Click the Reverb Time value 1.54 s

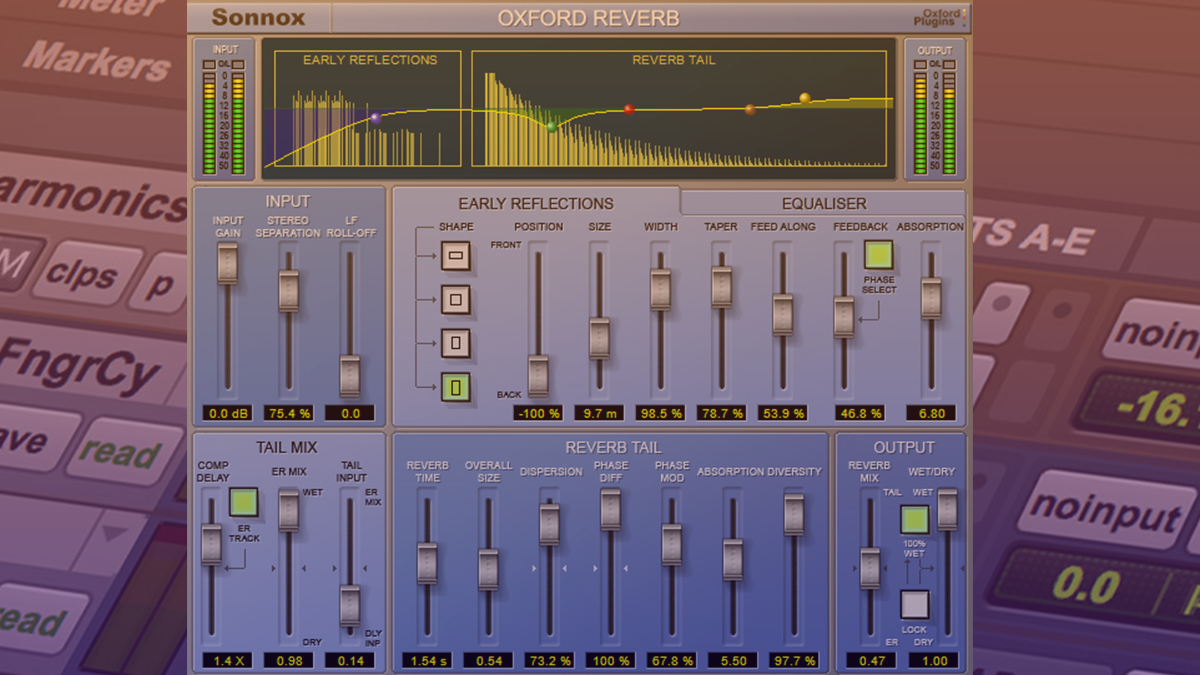tap(427, 660)
